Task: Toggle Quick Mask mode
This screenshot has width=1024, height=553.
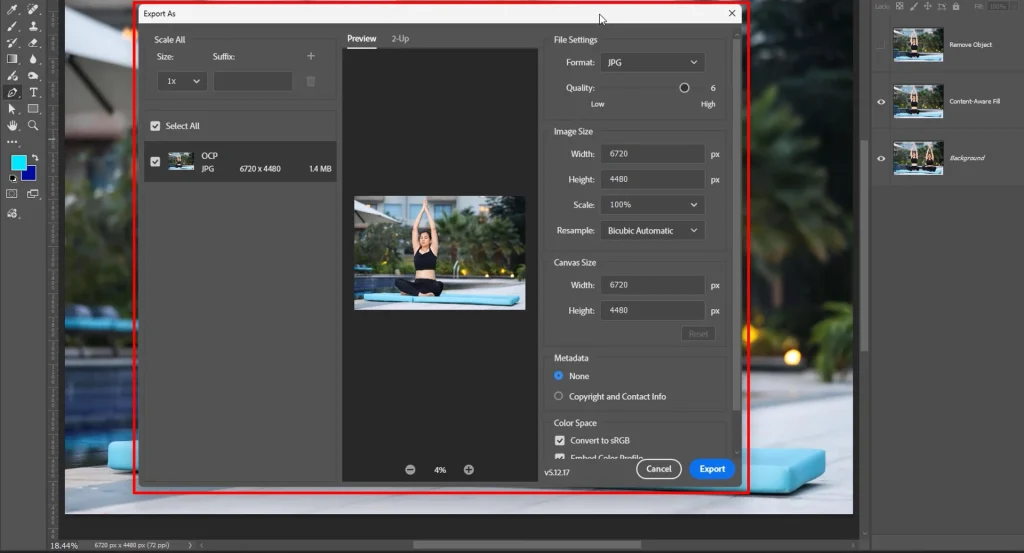Action: (x=12, y=194)
